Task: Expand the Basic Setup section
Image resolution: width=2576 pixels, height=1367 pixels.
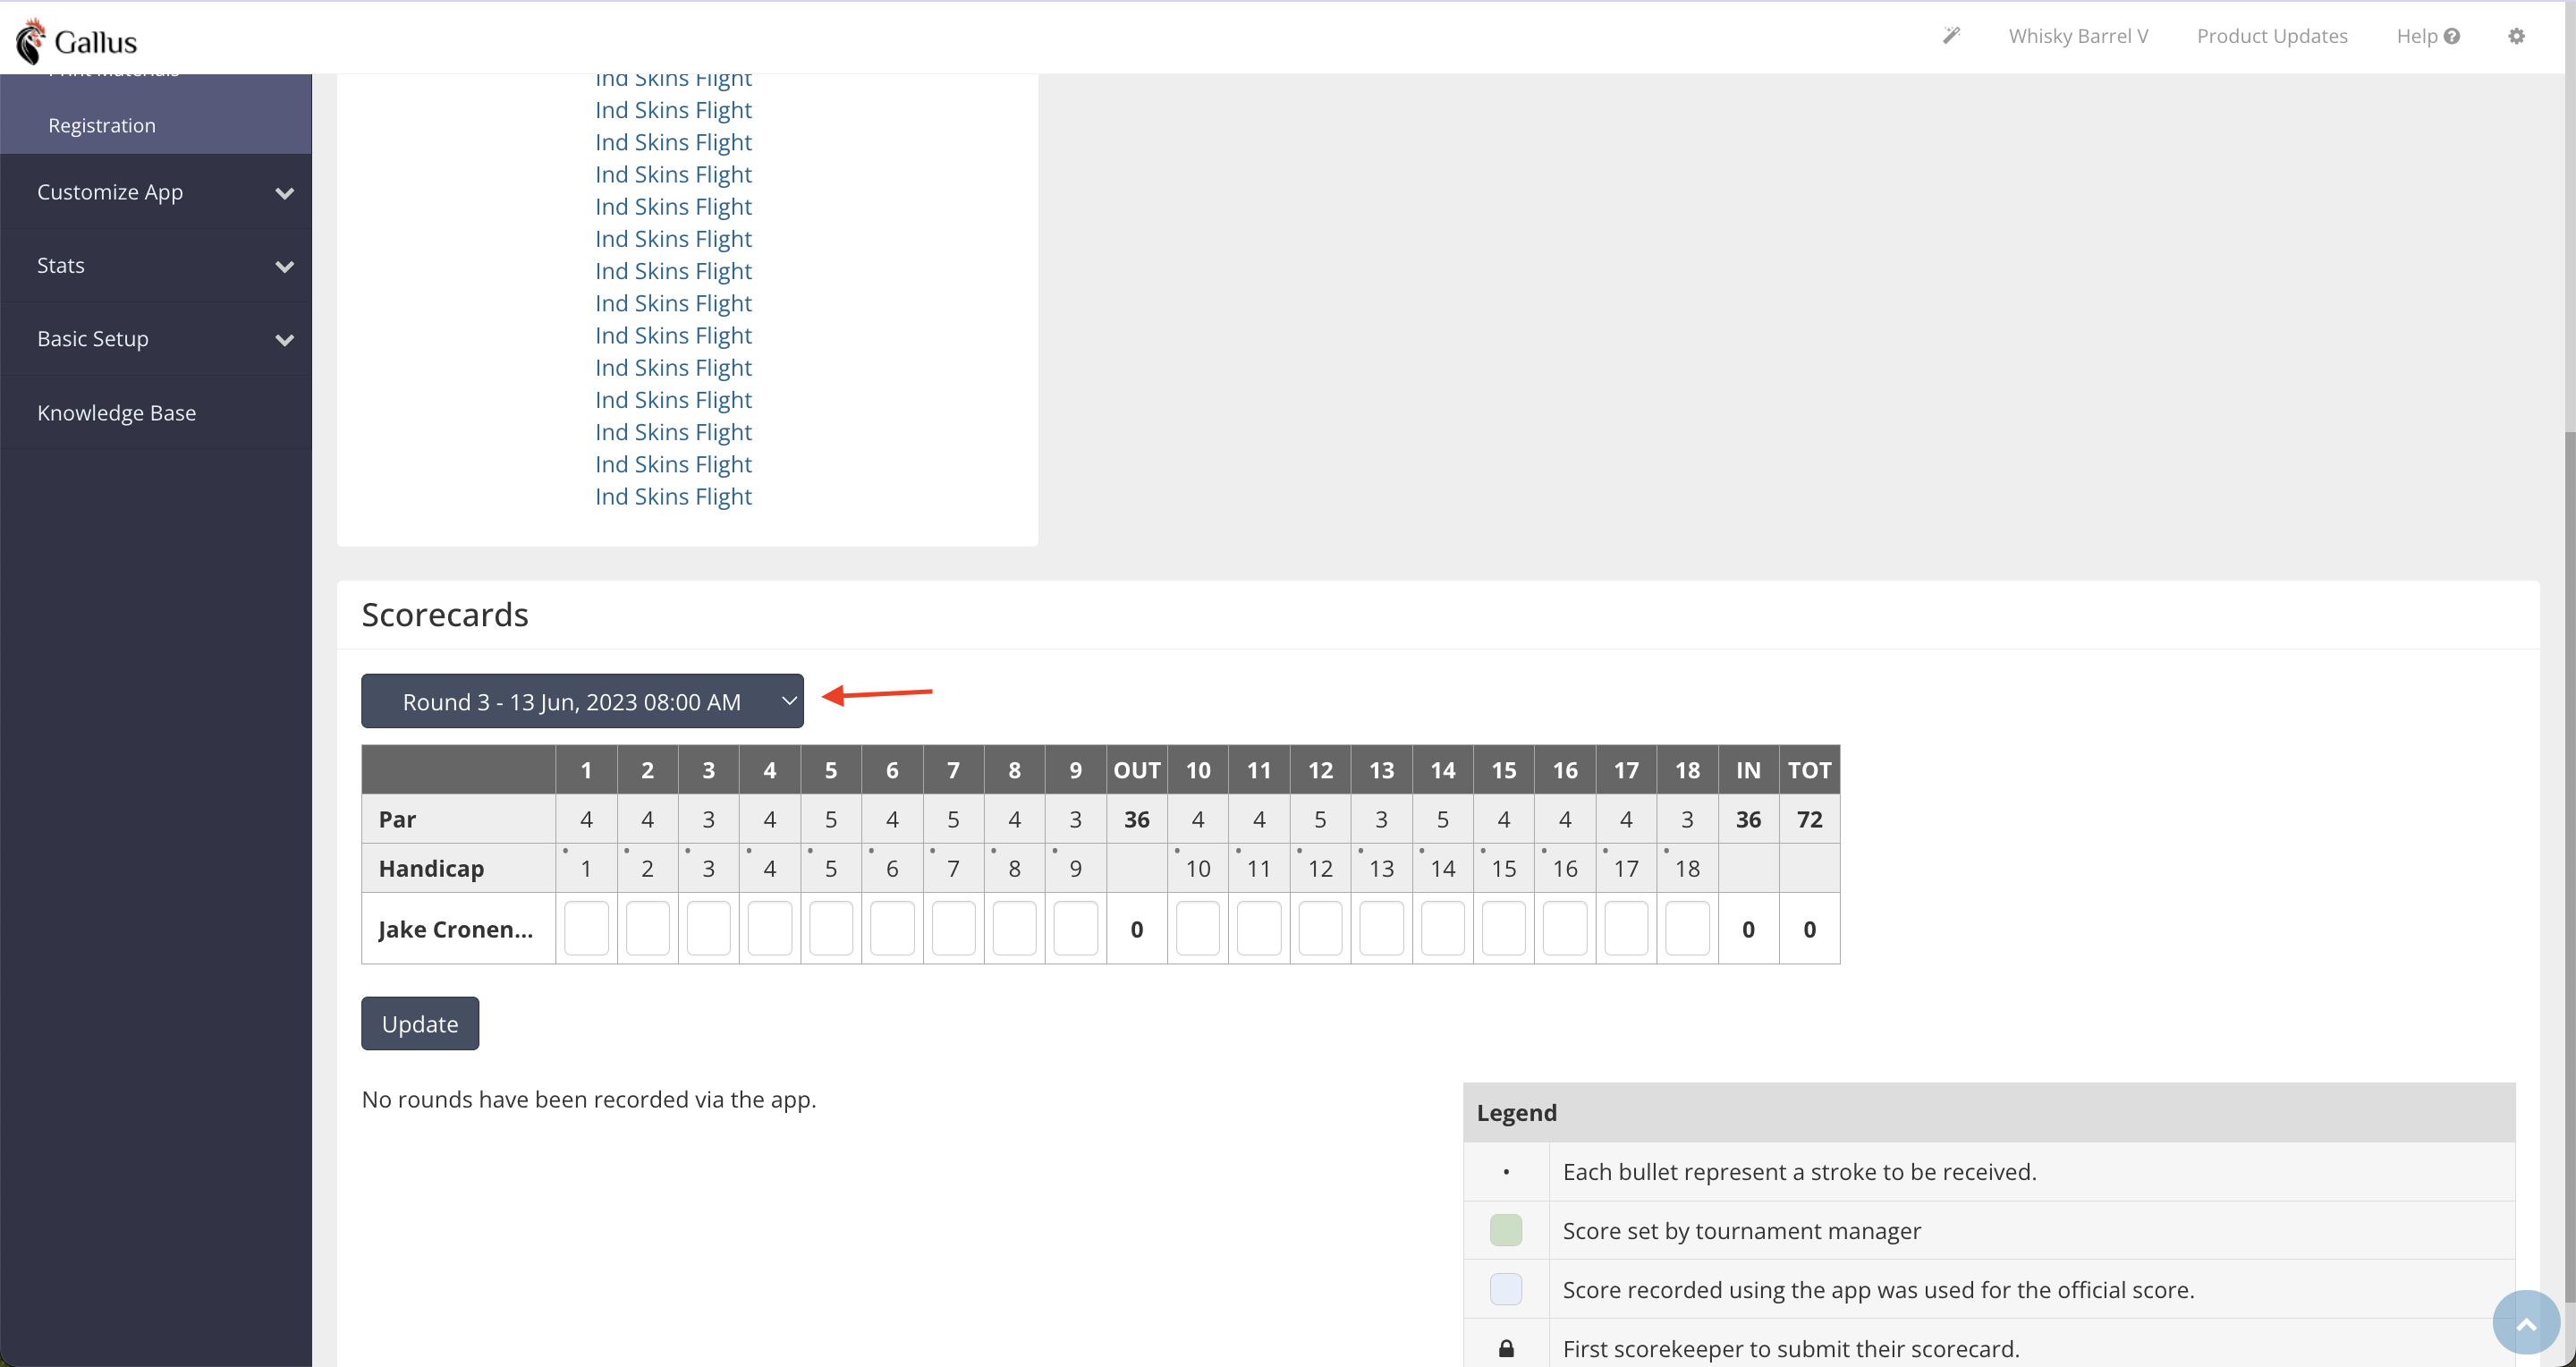Action: click(156, 339)
